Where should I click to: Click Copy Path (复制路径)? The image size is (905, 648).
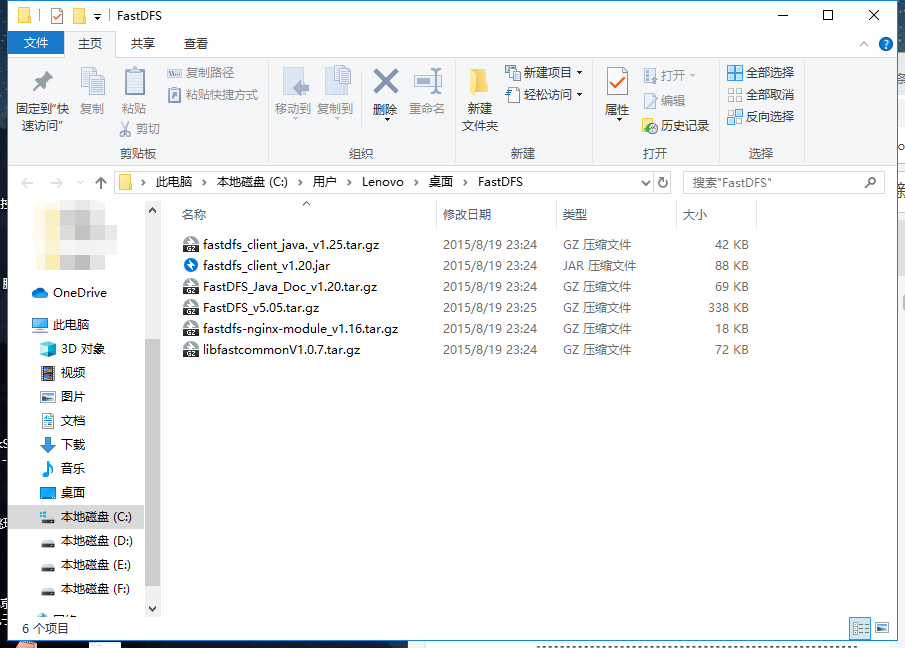click(x=201, y=73)
